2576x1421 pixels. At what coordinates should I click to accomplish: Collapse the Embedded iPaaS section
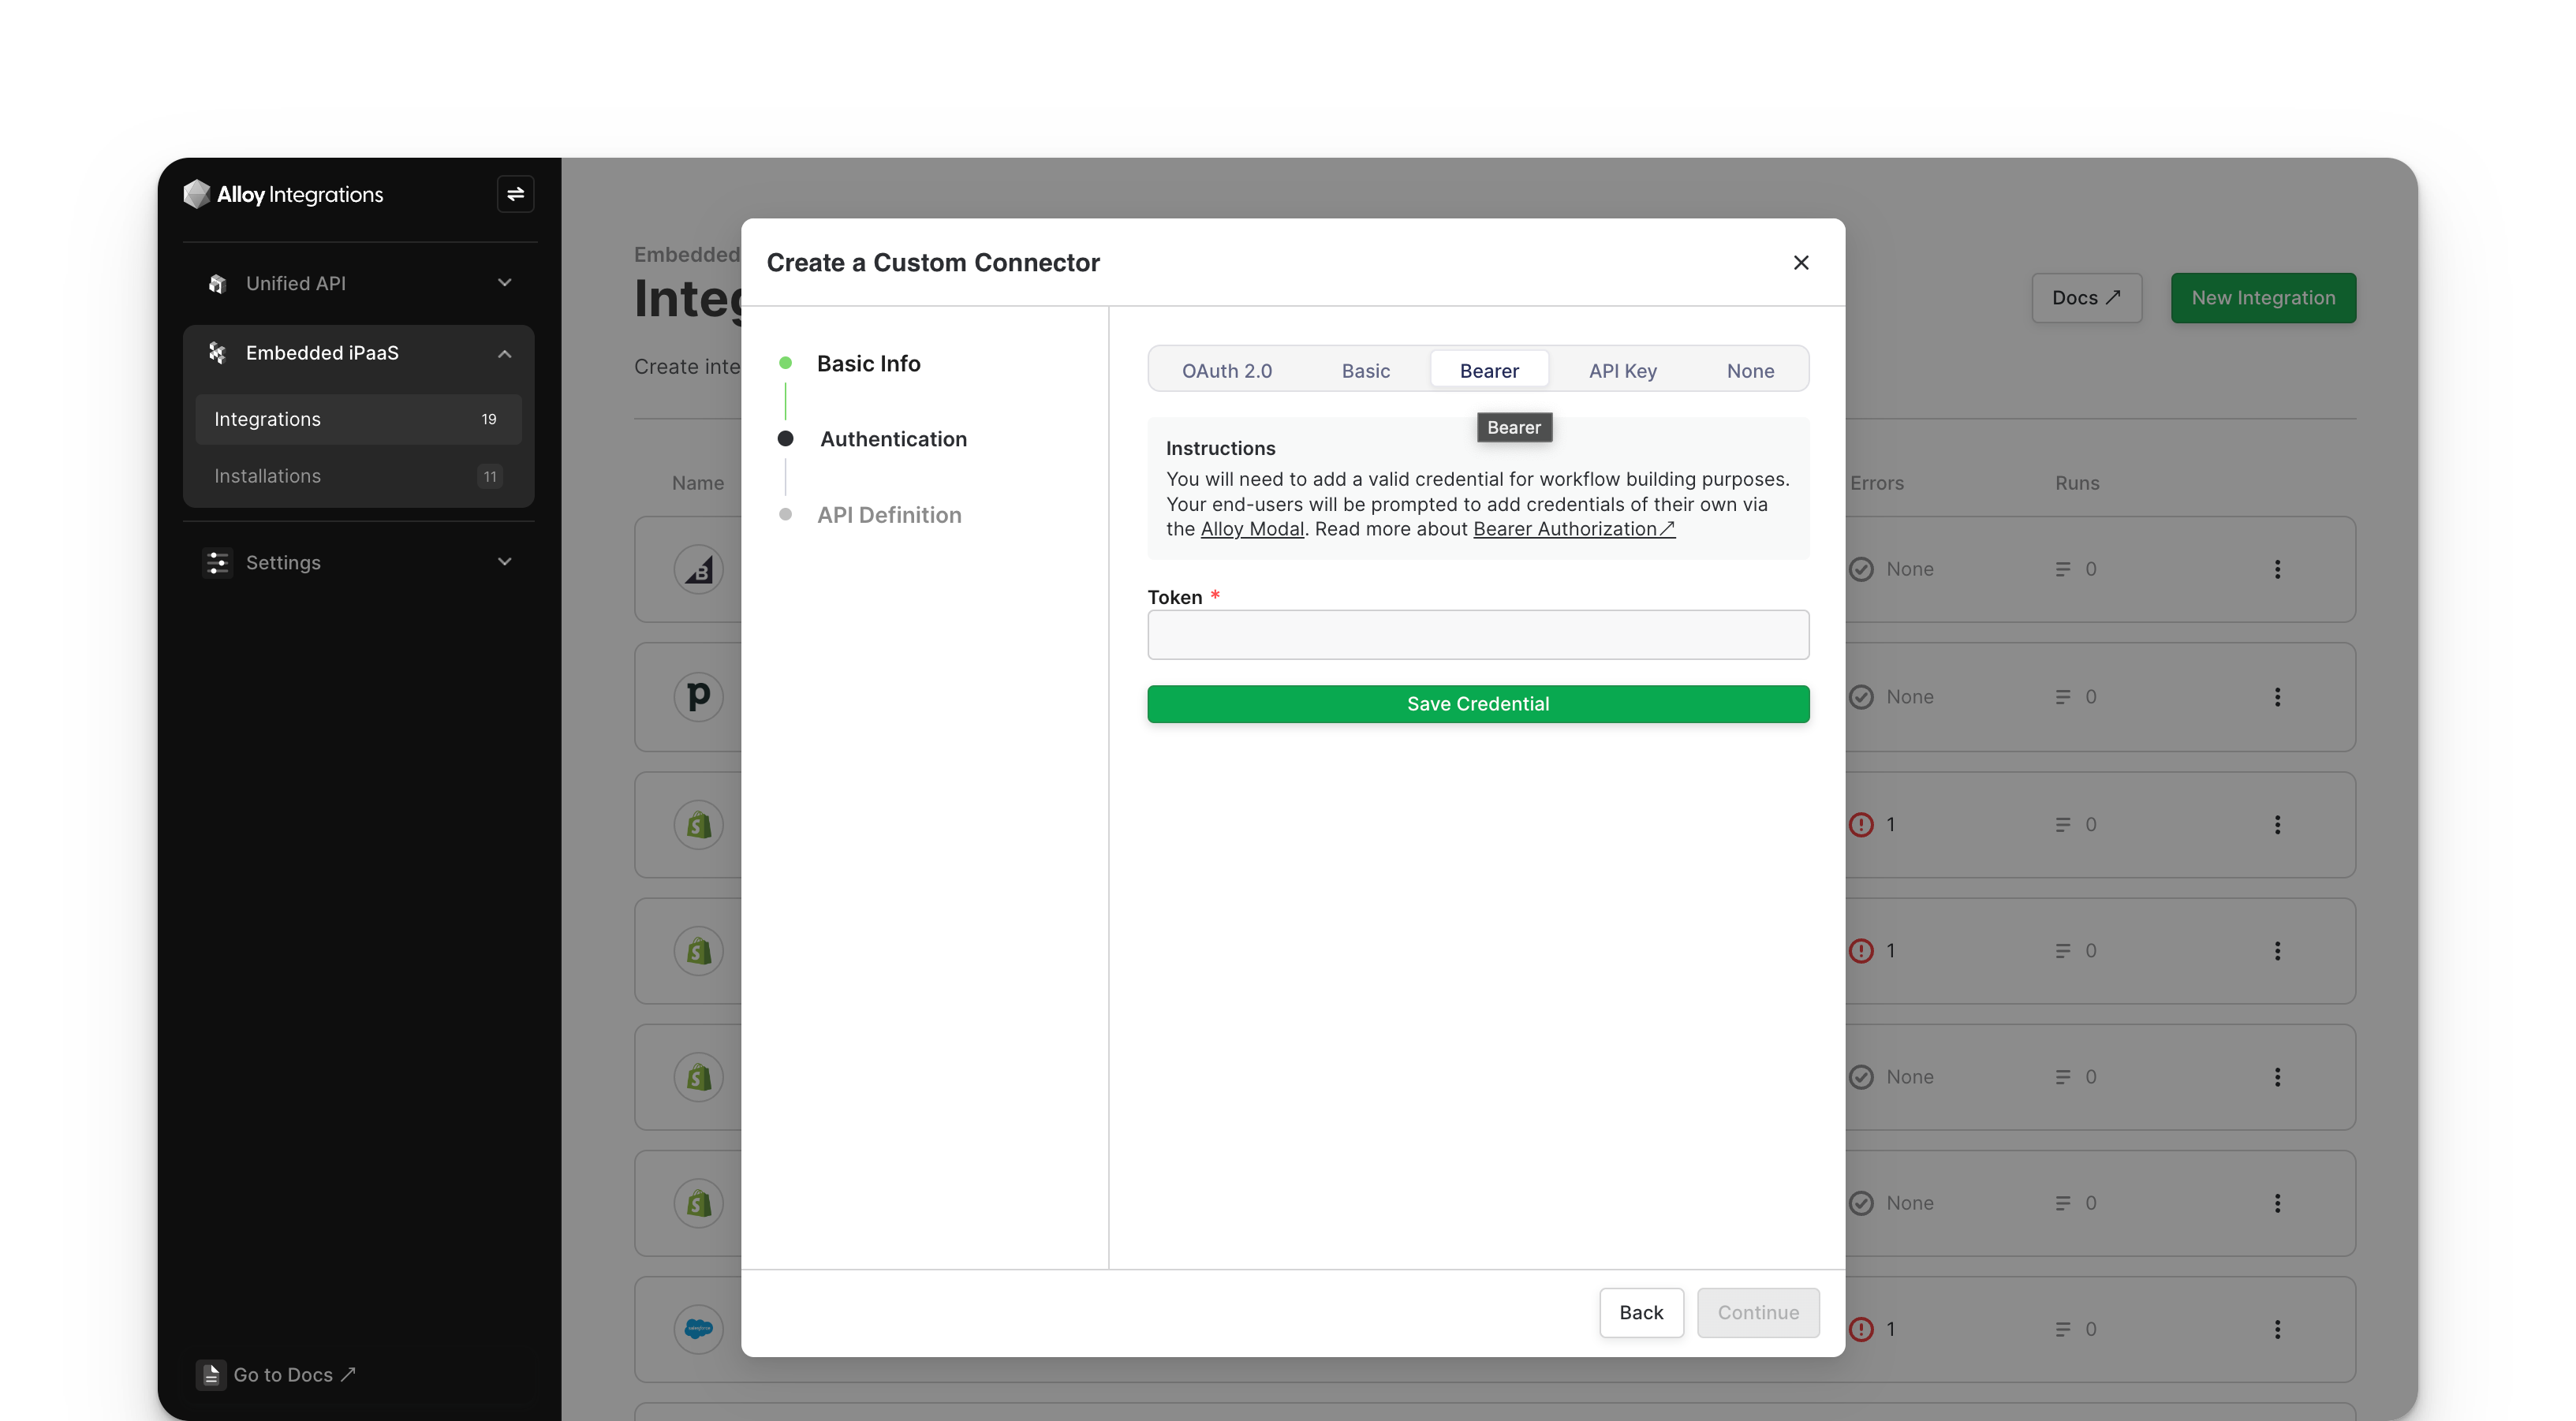(x=504, y=353)
